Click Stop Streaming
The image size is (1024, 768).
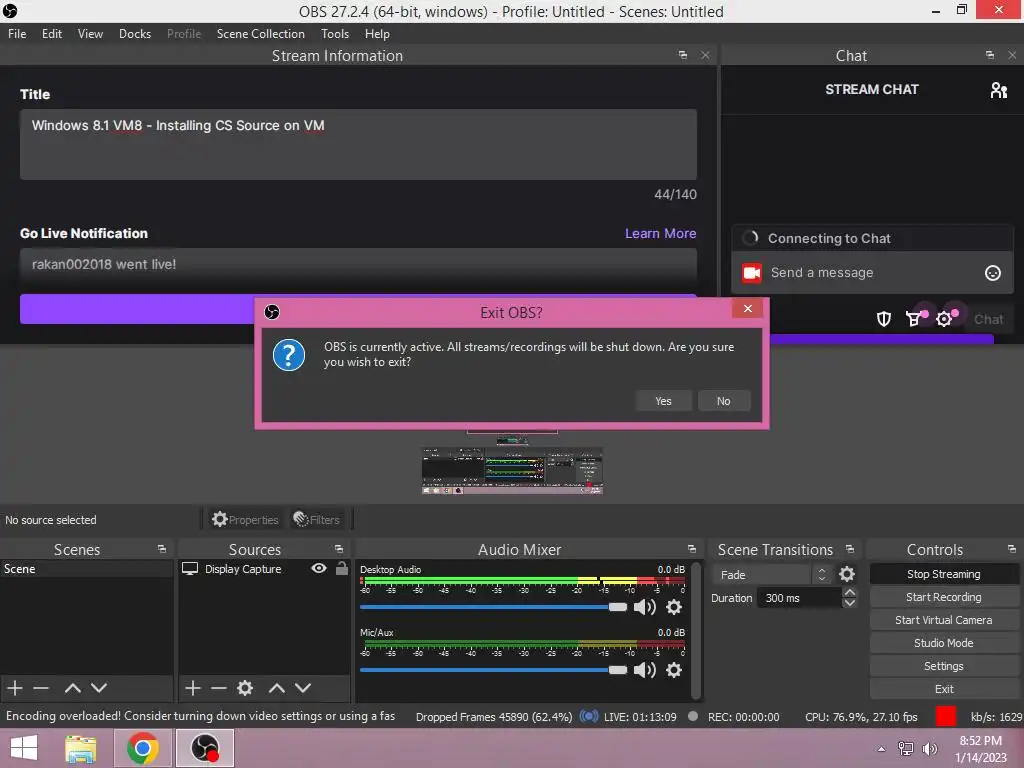pos(944,574)
